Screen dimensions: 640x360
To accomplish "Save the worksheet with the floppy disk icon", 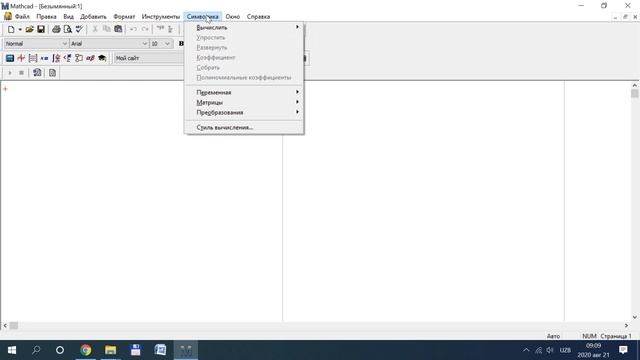I will (x=41, y=29).
